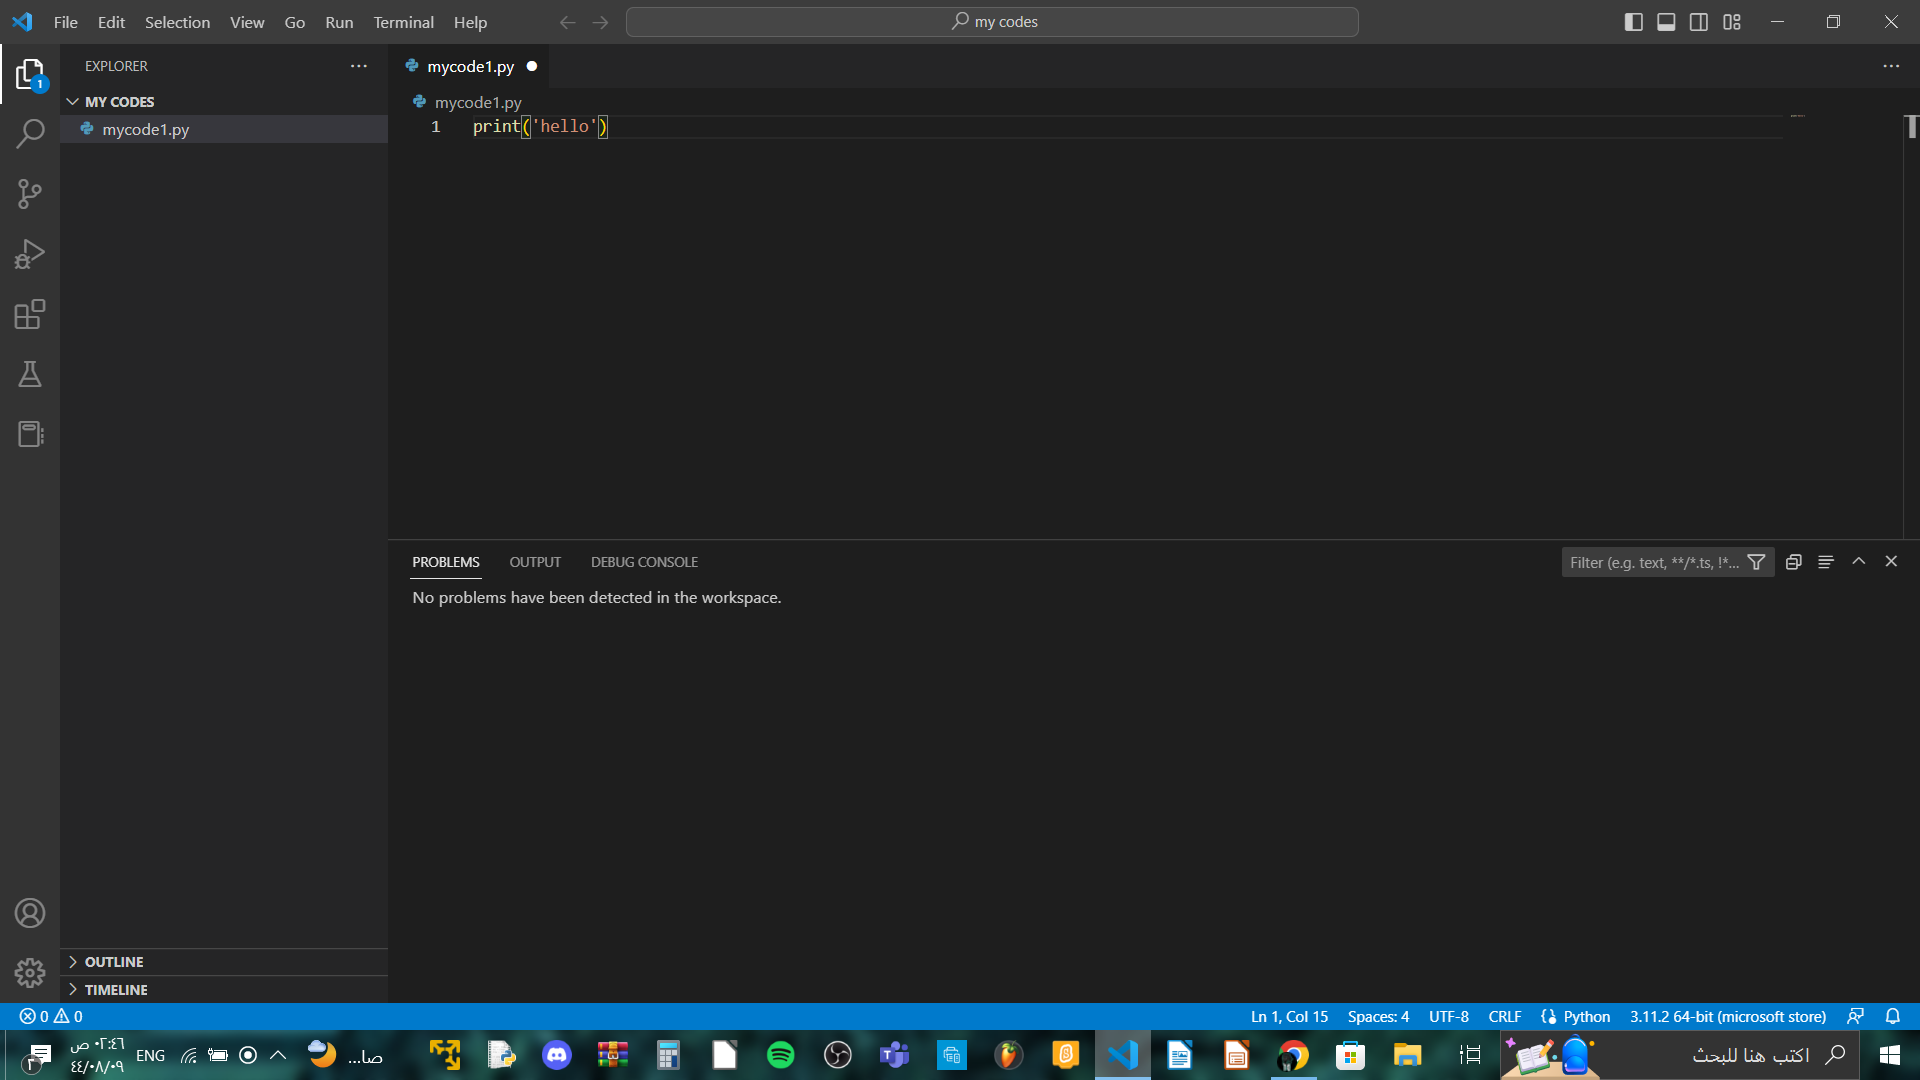Click the Problems filter funnel icon
Image resolution: width=1920 pixels, height=1080 pixels.
[x=1756, y=562]
